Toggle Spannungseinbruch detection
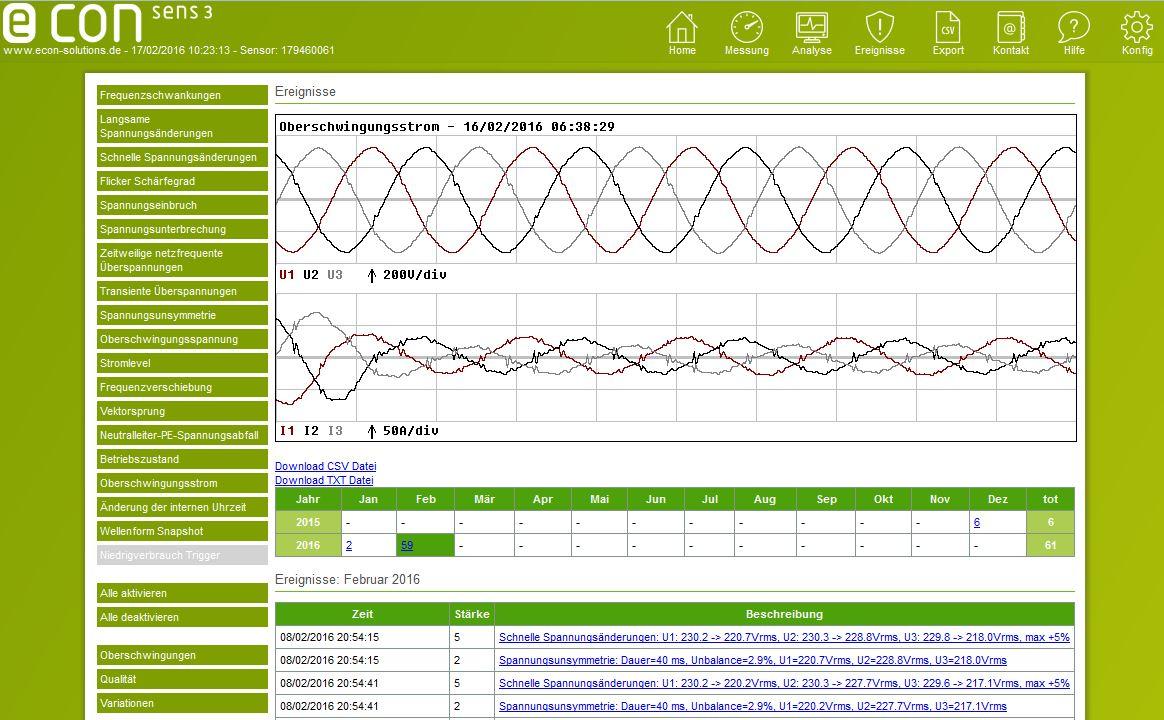The height and width of the screenshot is (720, 1164). tap(182, 205)
